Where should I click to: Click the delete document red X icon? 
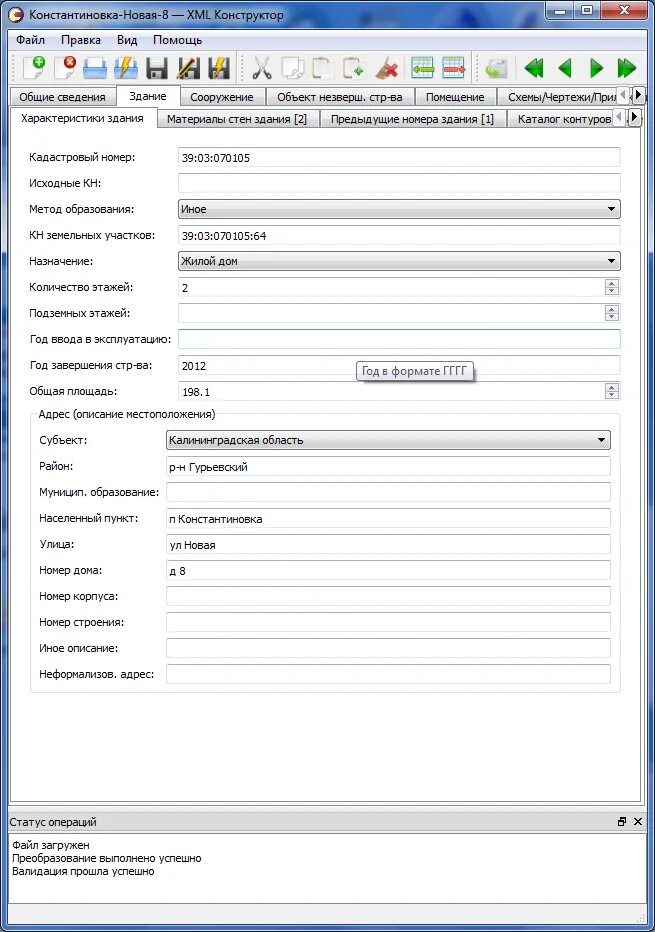click(64, 68)
